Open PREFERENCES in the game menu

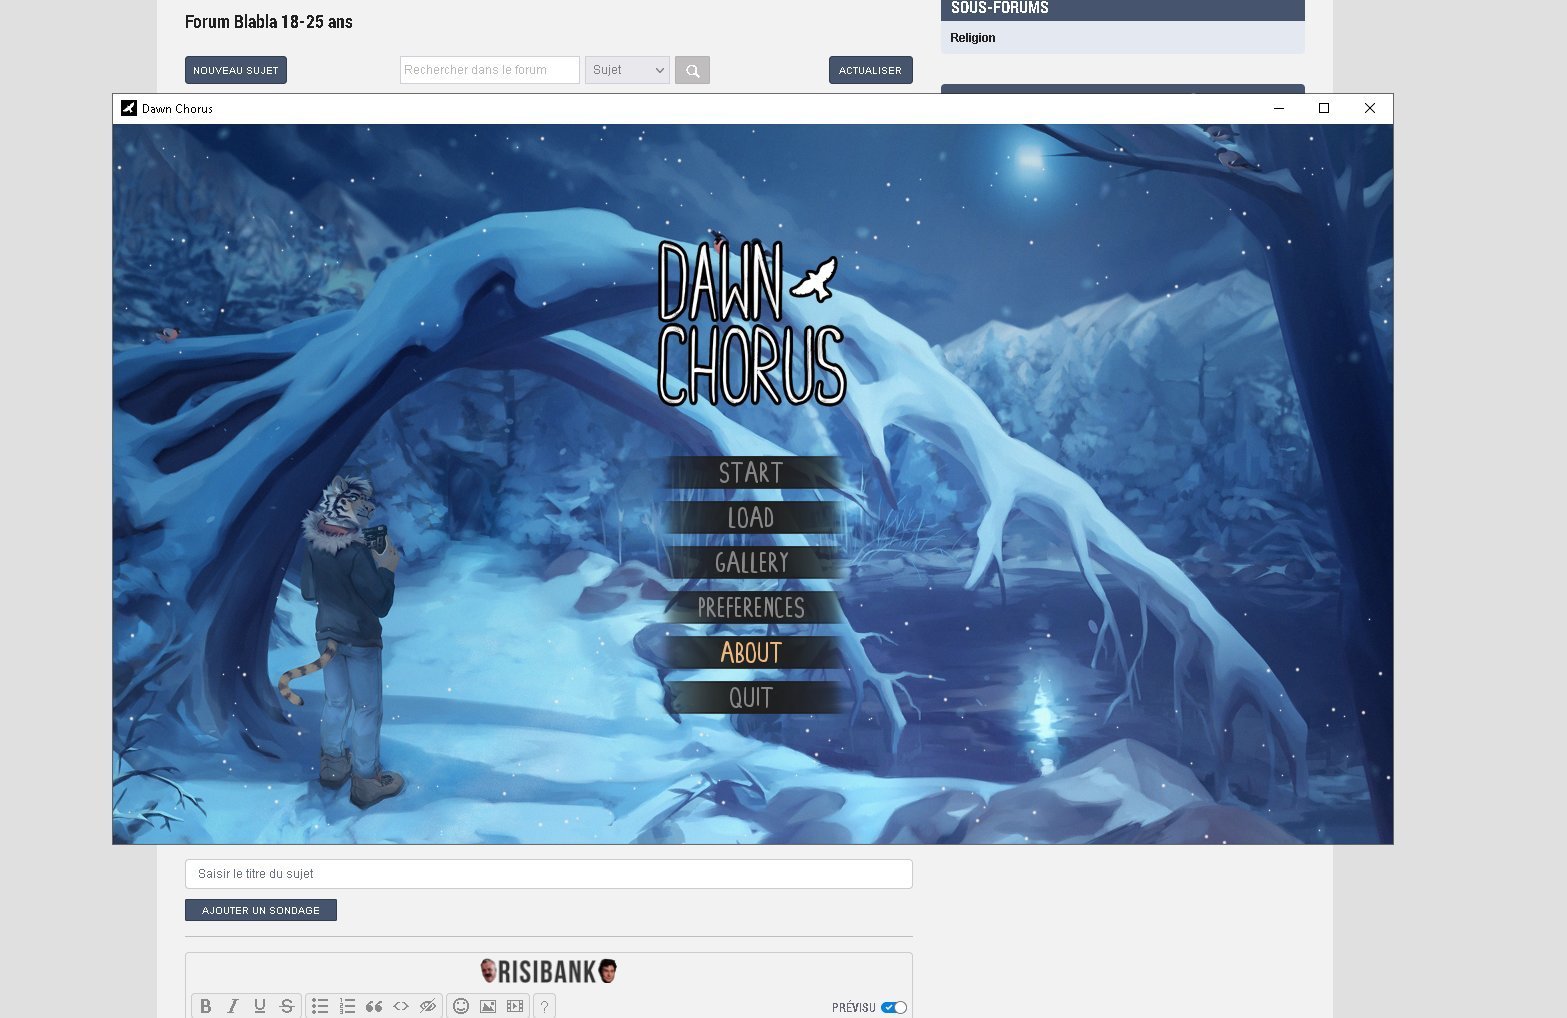(751, 608)
